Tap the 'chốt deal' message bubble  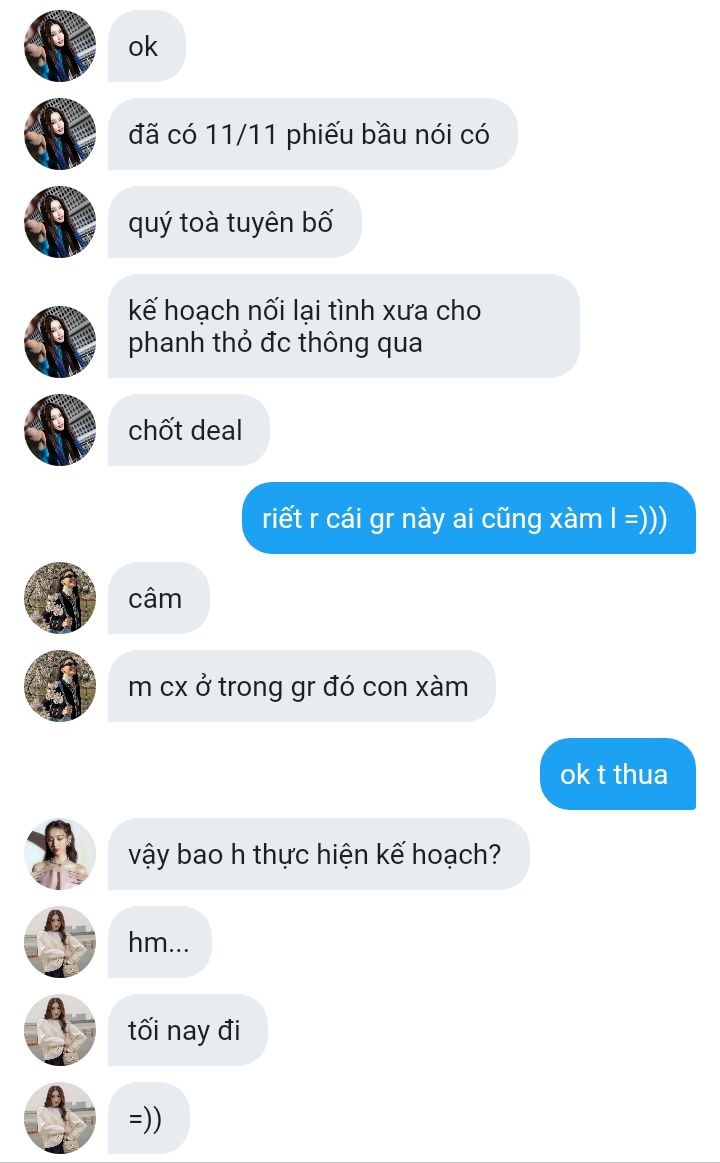coord(189,430)
